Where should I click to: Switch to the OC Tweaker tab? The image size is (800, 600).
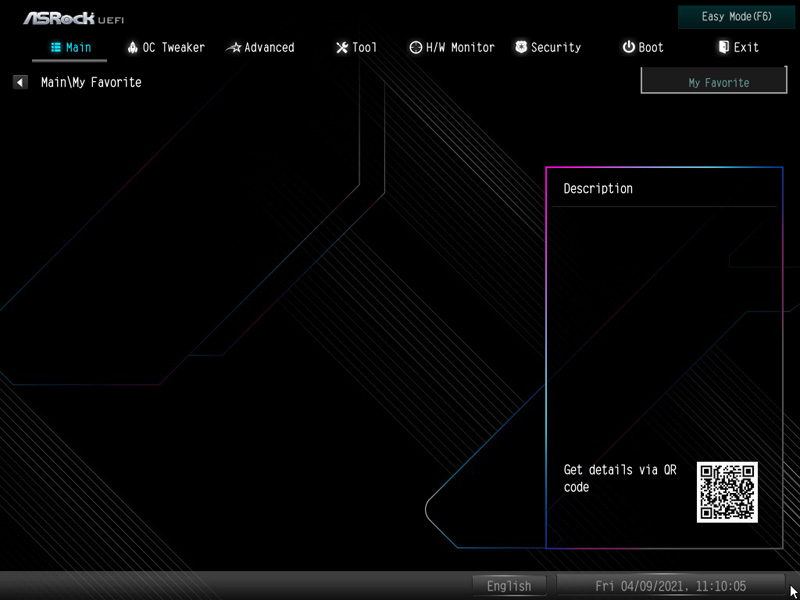click(166, 48)
